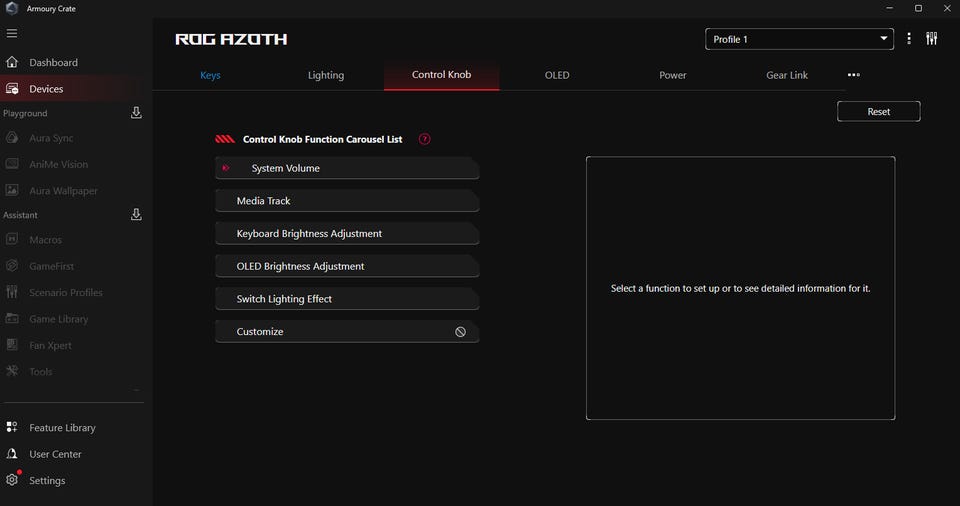Click the Fan Xpert label

(x=50, y=345)
